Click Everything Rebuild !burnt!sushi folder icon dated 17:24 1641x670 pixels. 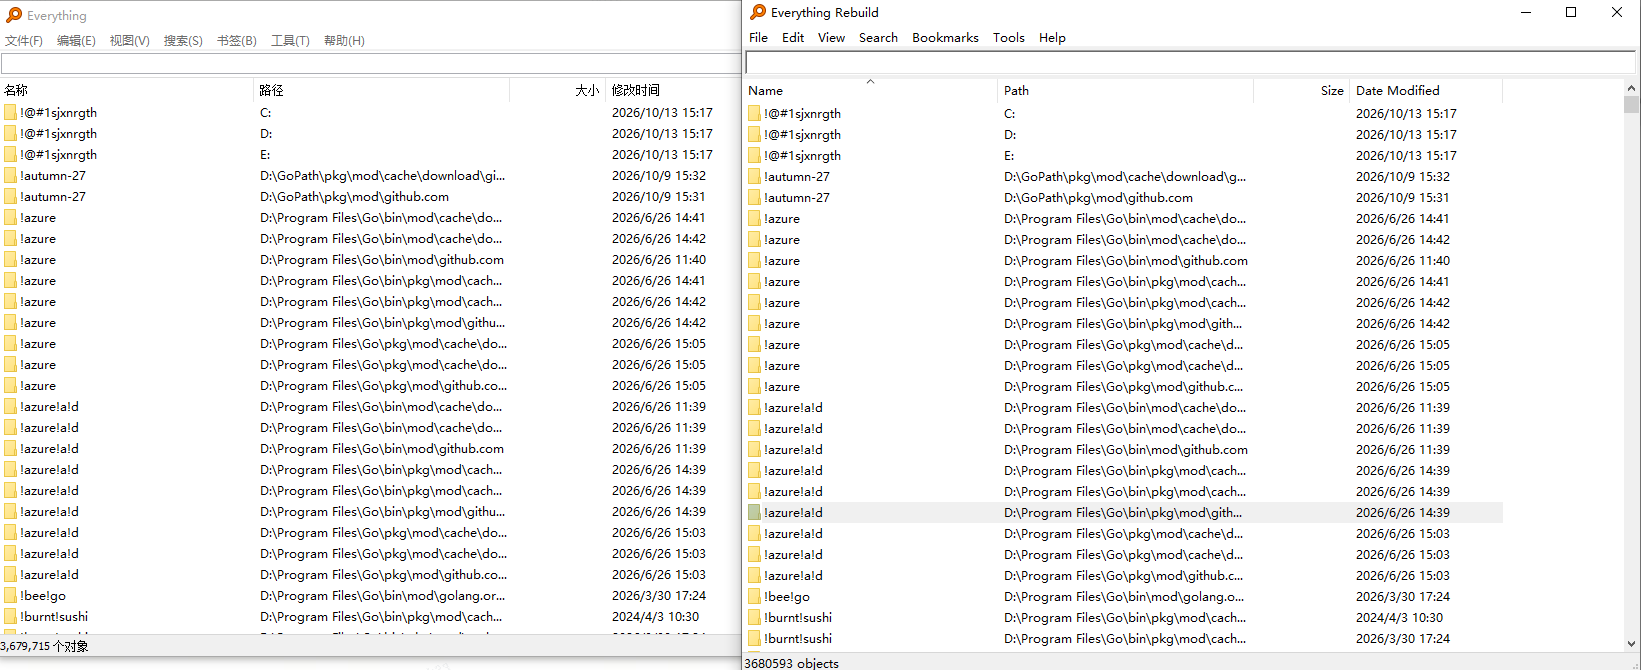755,639
